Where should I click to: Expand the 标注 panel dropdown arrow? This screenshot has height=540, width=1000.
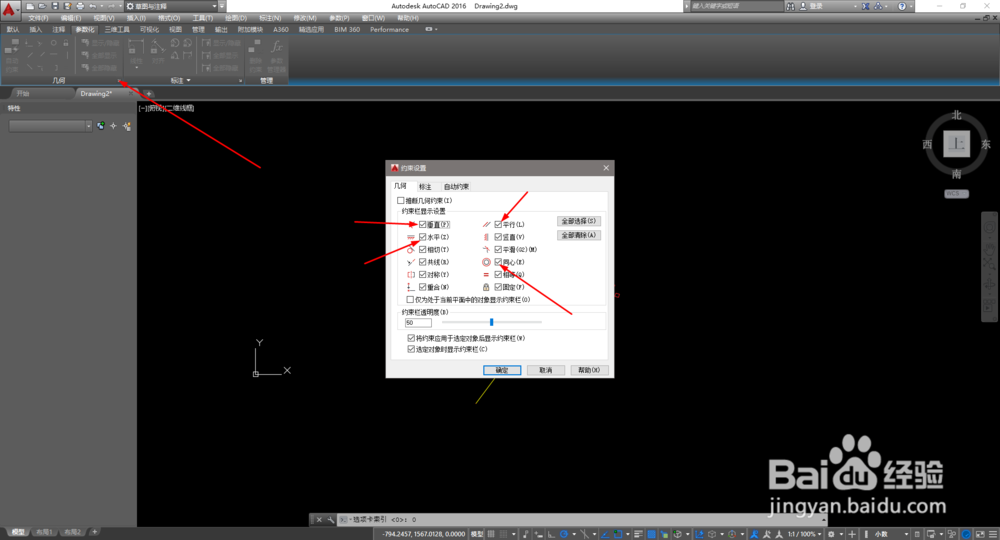pos(189,80)
